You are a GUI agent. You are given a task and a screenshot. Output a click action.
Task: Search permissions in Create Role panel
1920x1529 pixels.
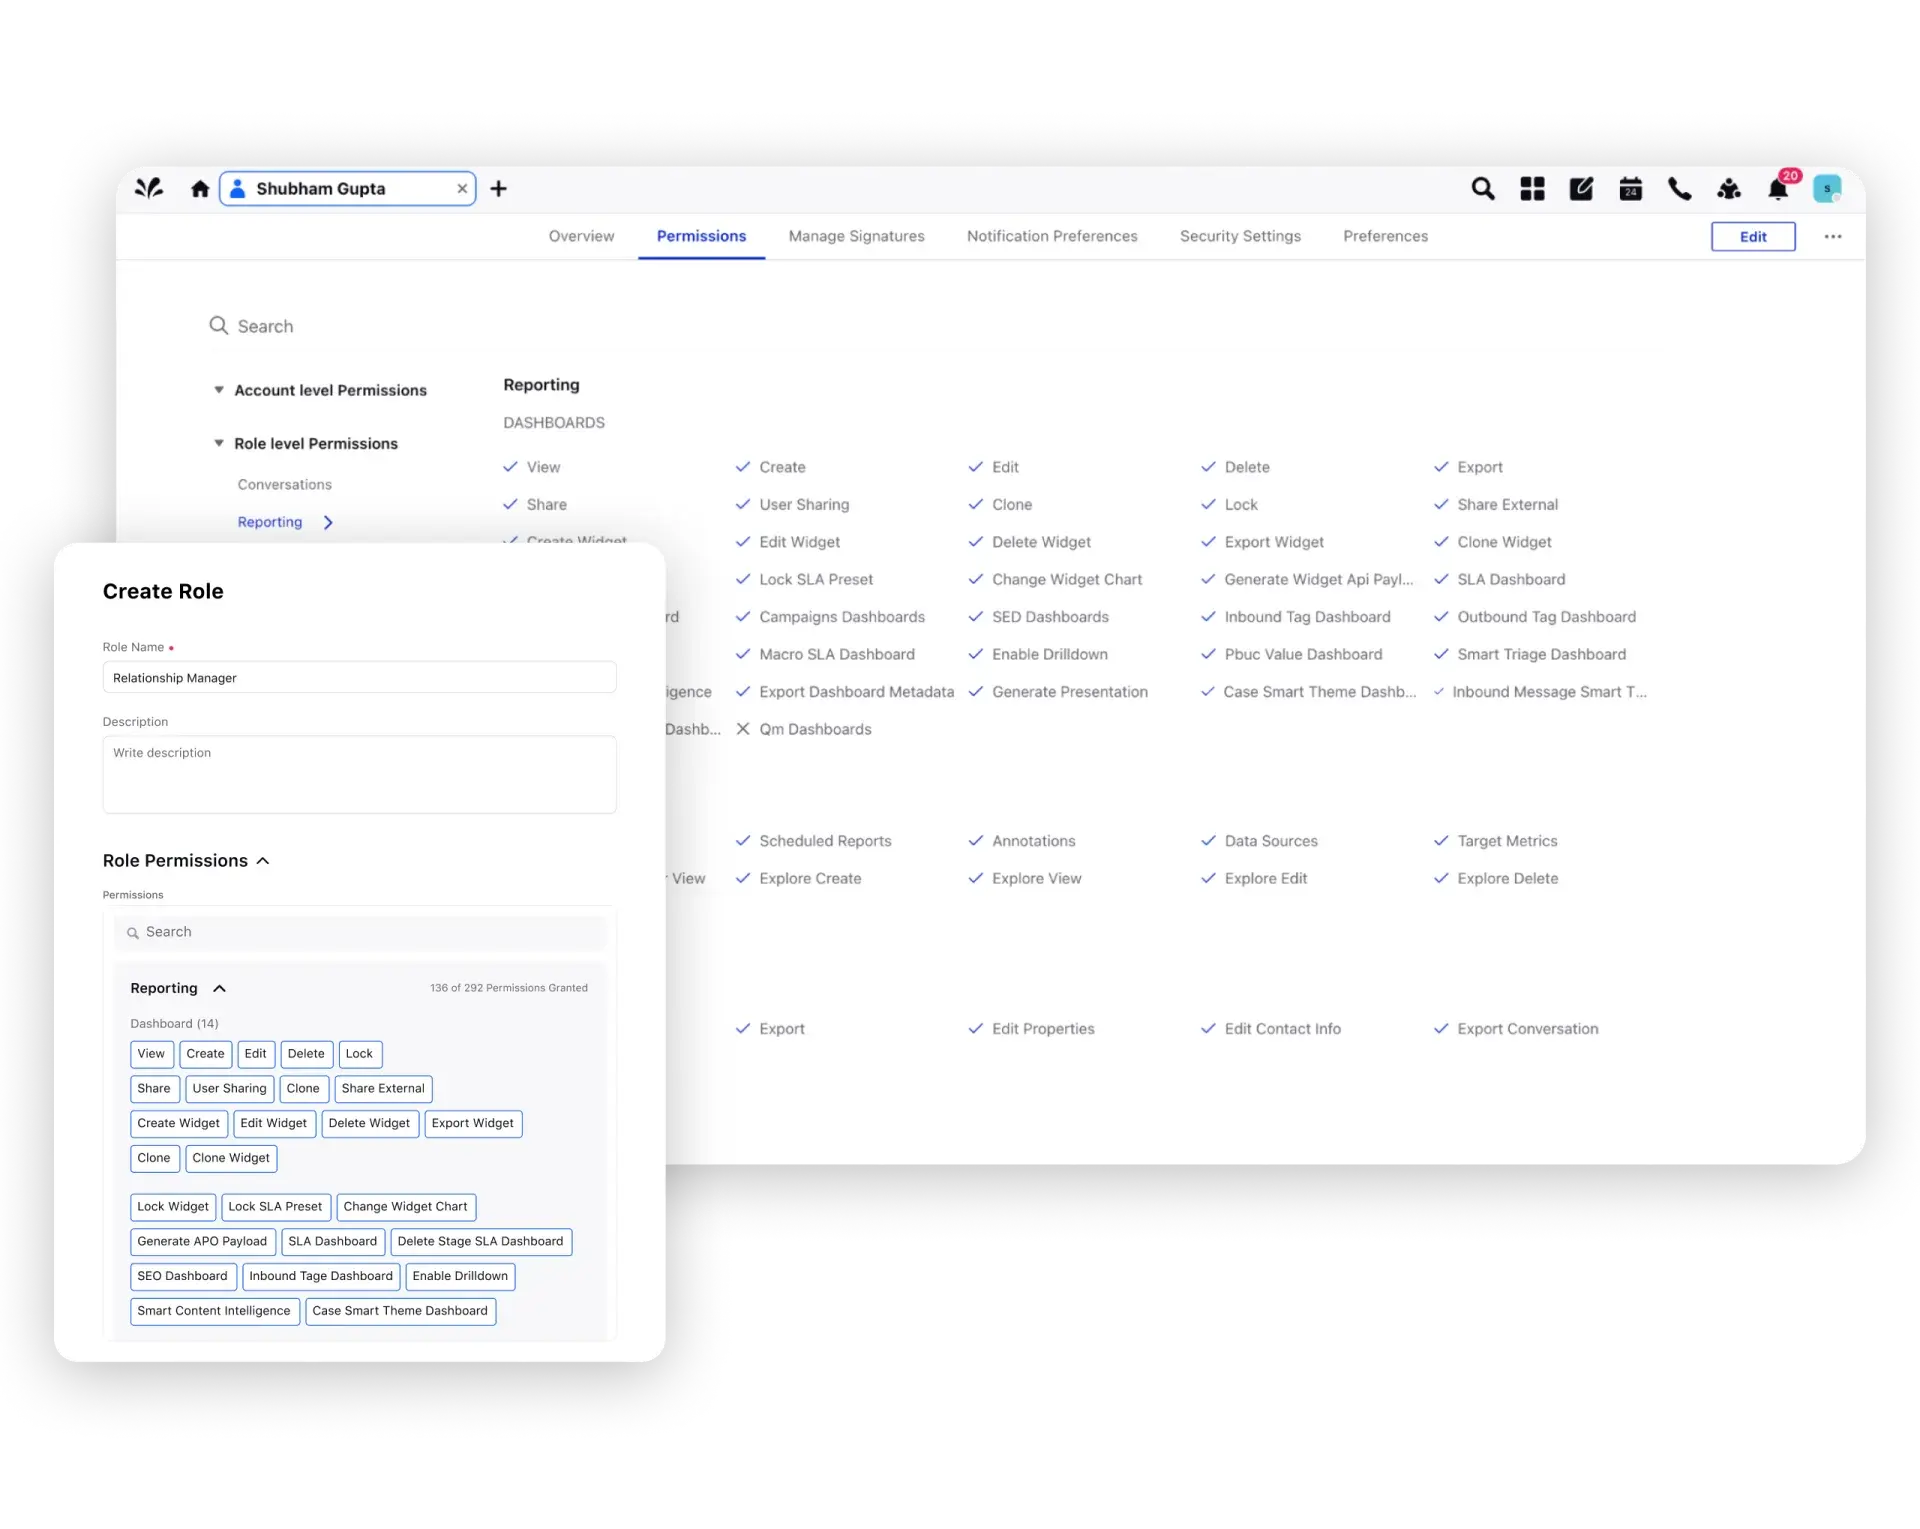(x=357, y=931)
